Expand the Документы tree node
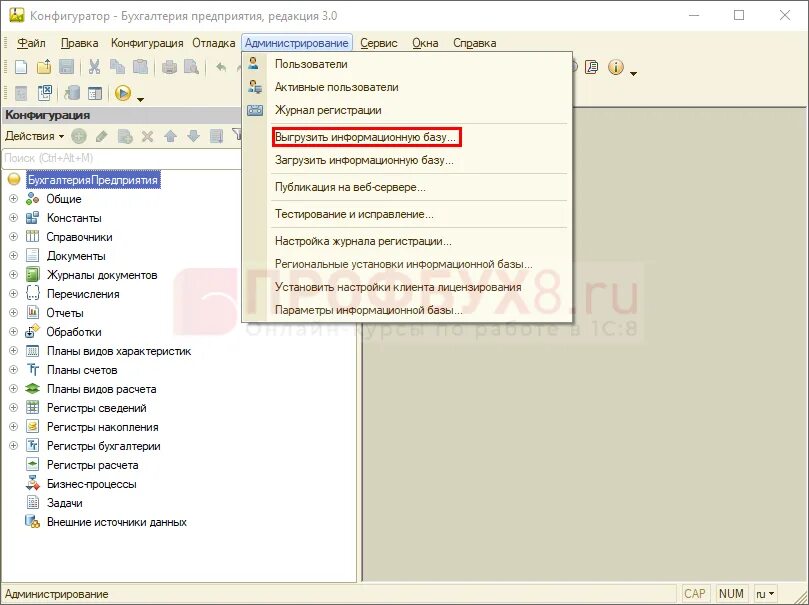The image size is (809, 605). (x=13, y=256)
